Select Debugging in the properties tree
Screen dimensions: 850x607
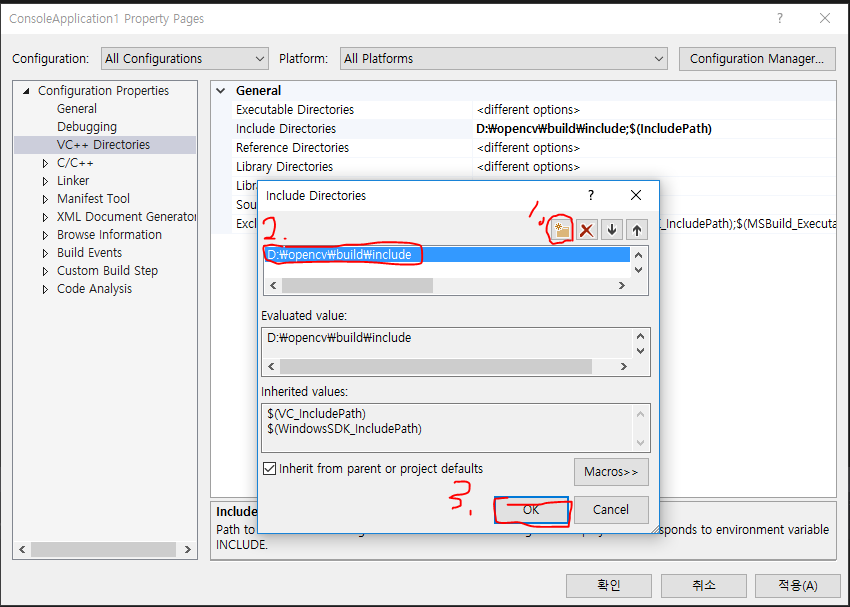[x=86, y=126]
